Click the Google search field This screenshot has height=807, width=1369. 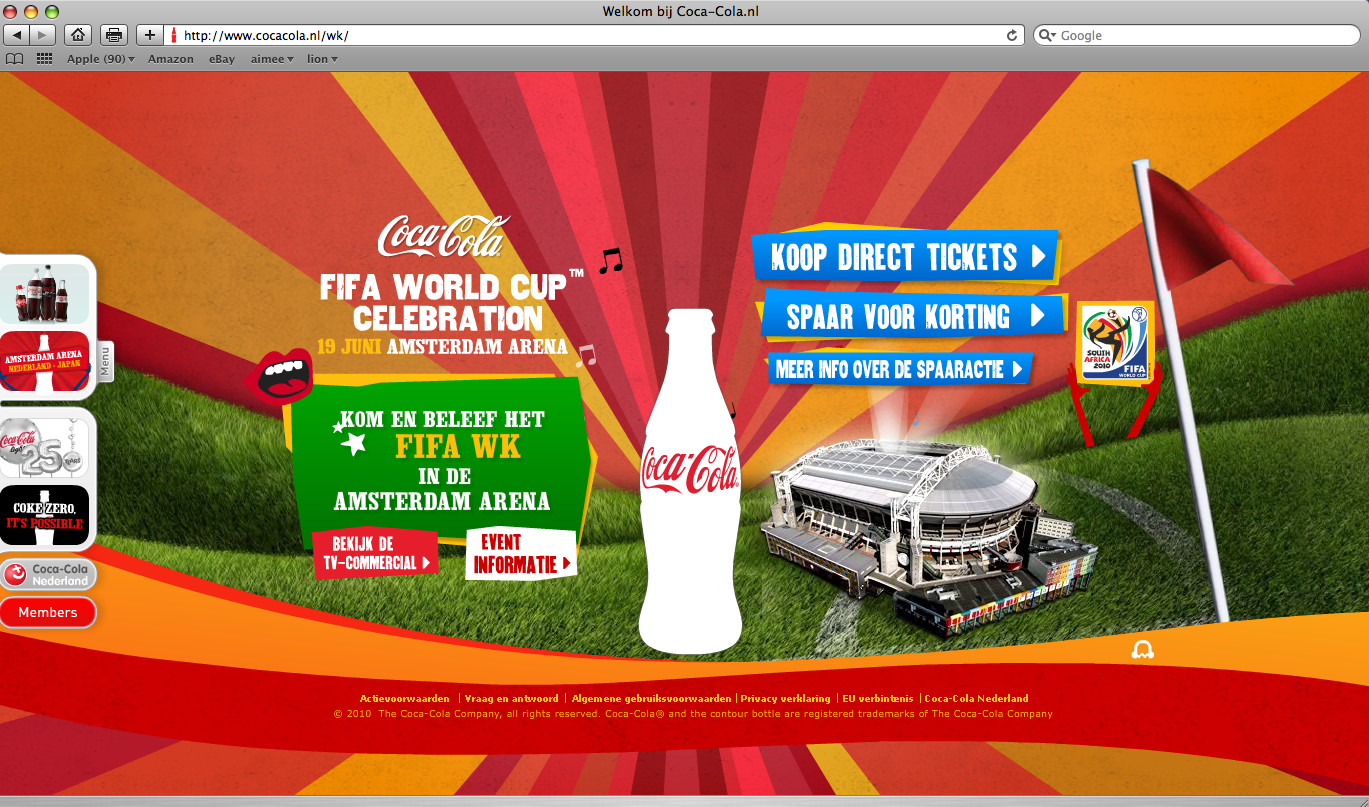pos(1195,35)
